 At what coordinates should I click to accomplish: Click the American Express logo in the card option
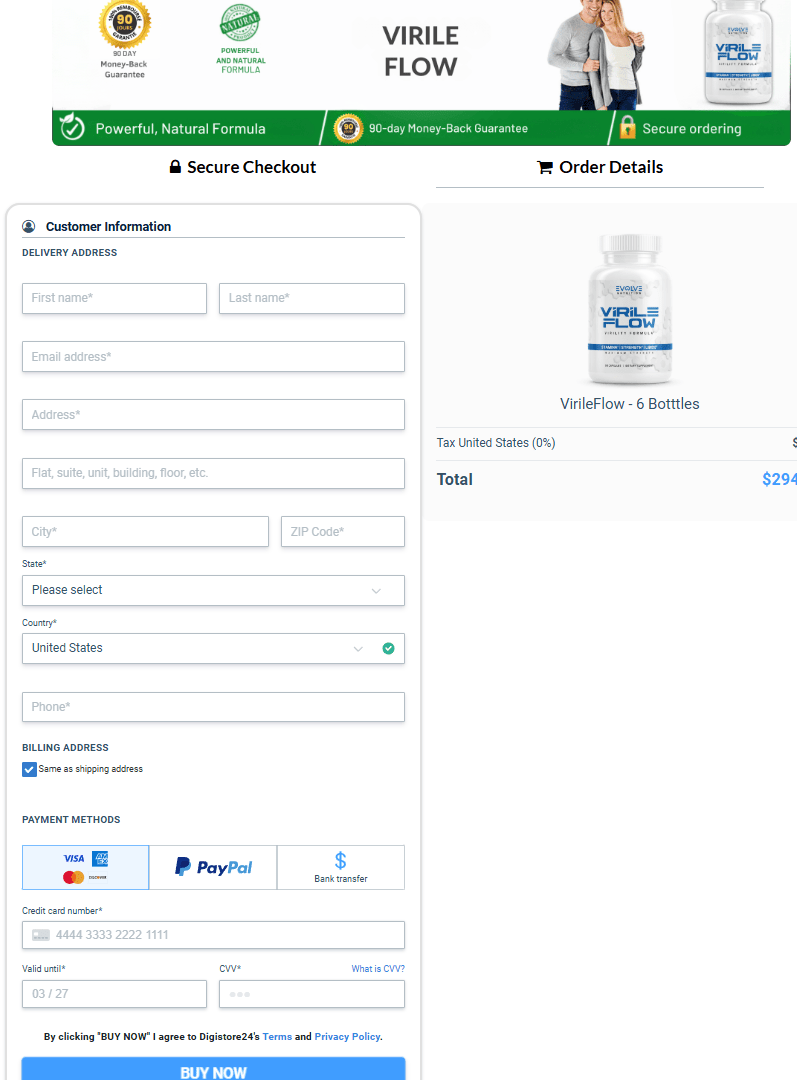[100, 859]
